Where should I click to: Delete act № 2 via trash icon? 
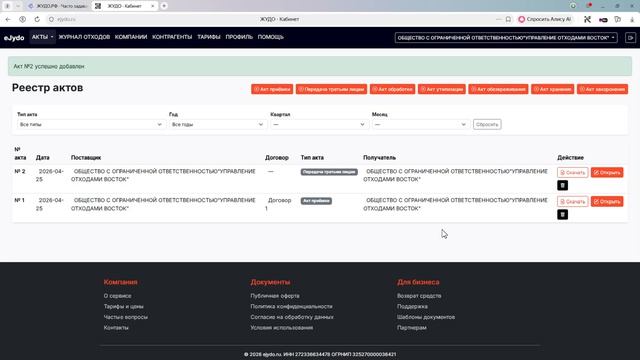(562, 185)
